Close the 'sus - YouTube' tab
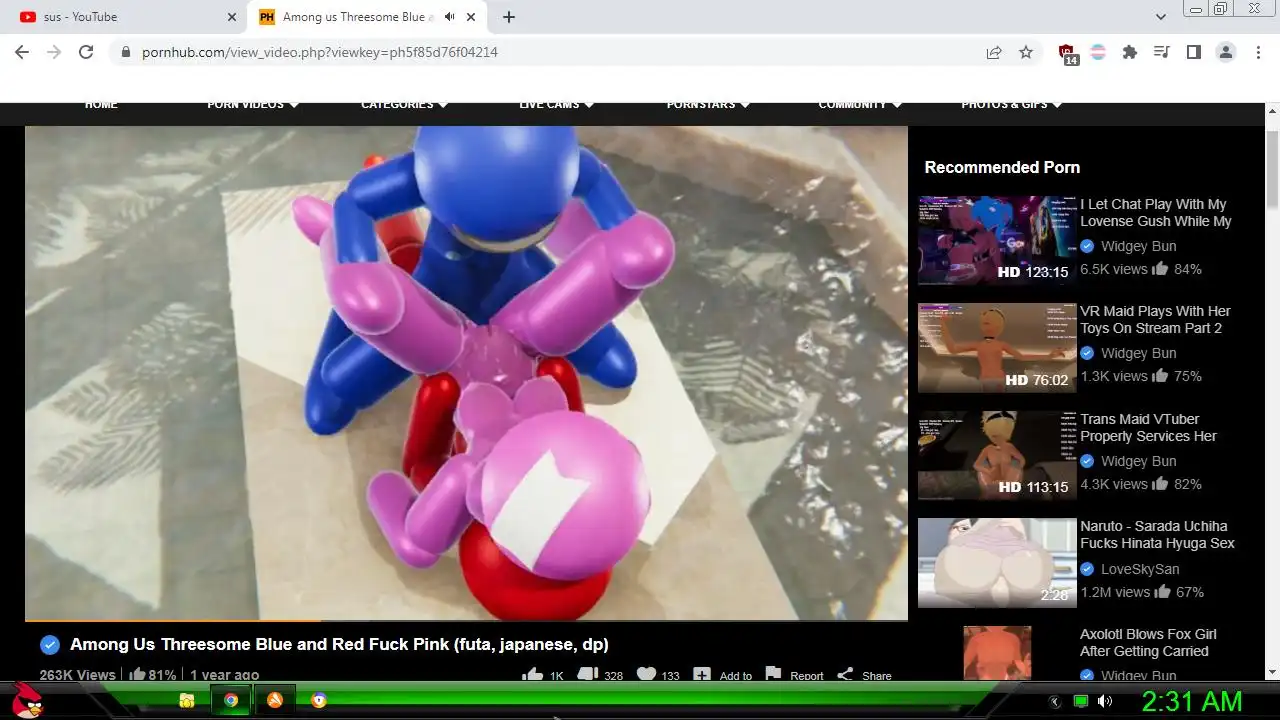 [x=232, y=17]
